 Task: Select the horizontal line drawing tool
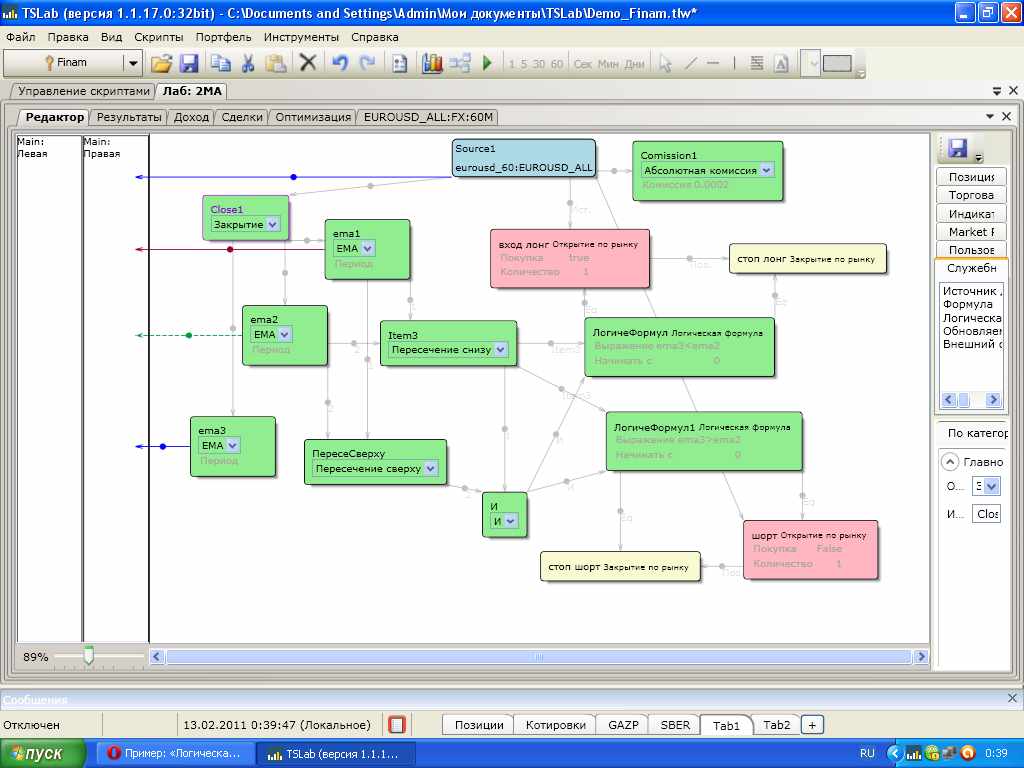pyautogui.click(x=713, y=63)
